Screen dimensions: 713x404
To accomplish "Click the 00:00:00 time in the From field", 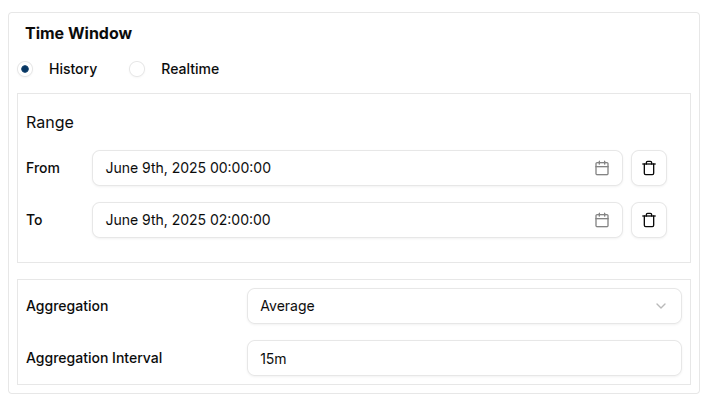I will point(240,168).
